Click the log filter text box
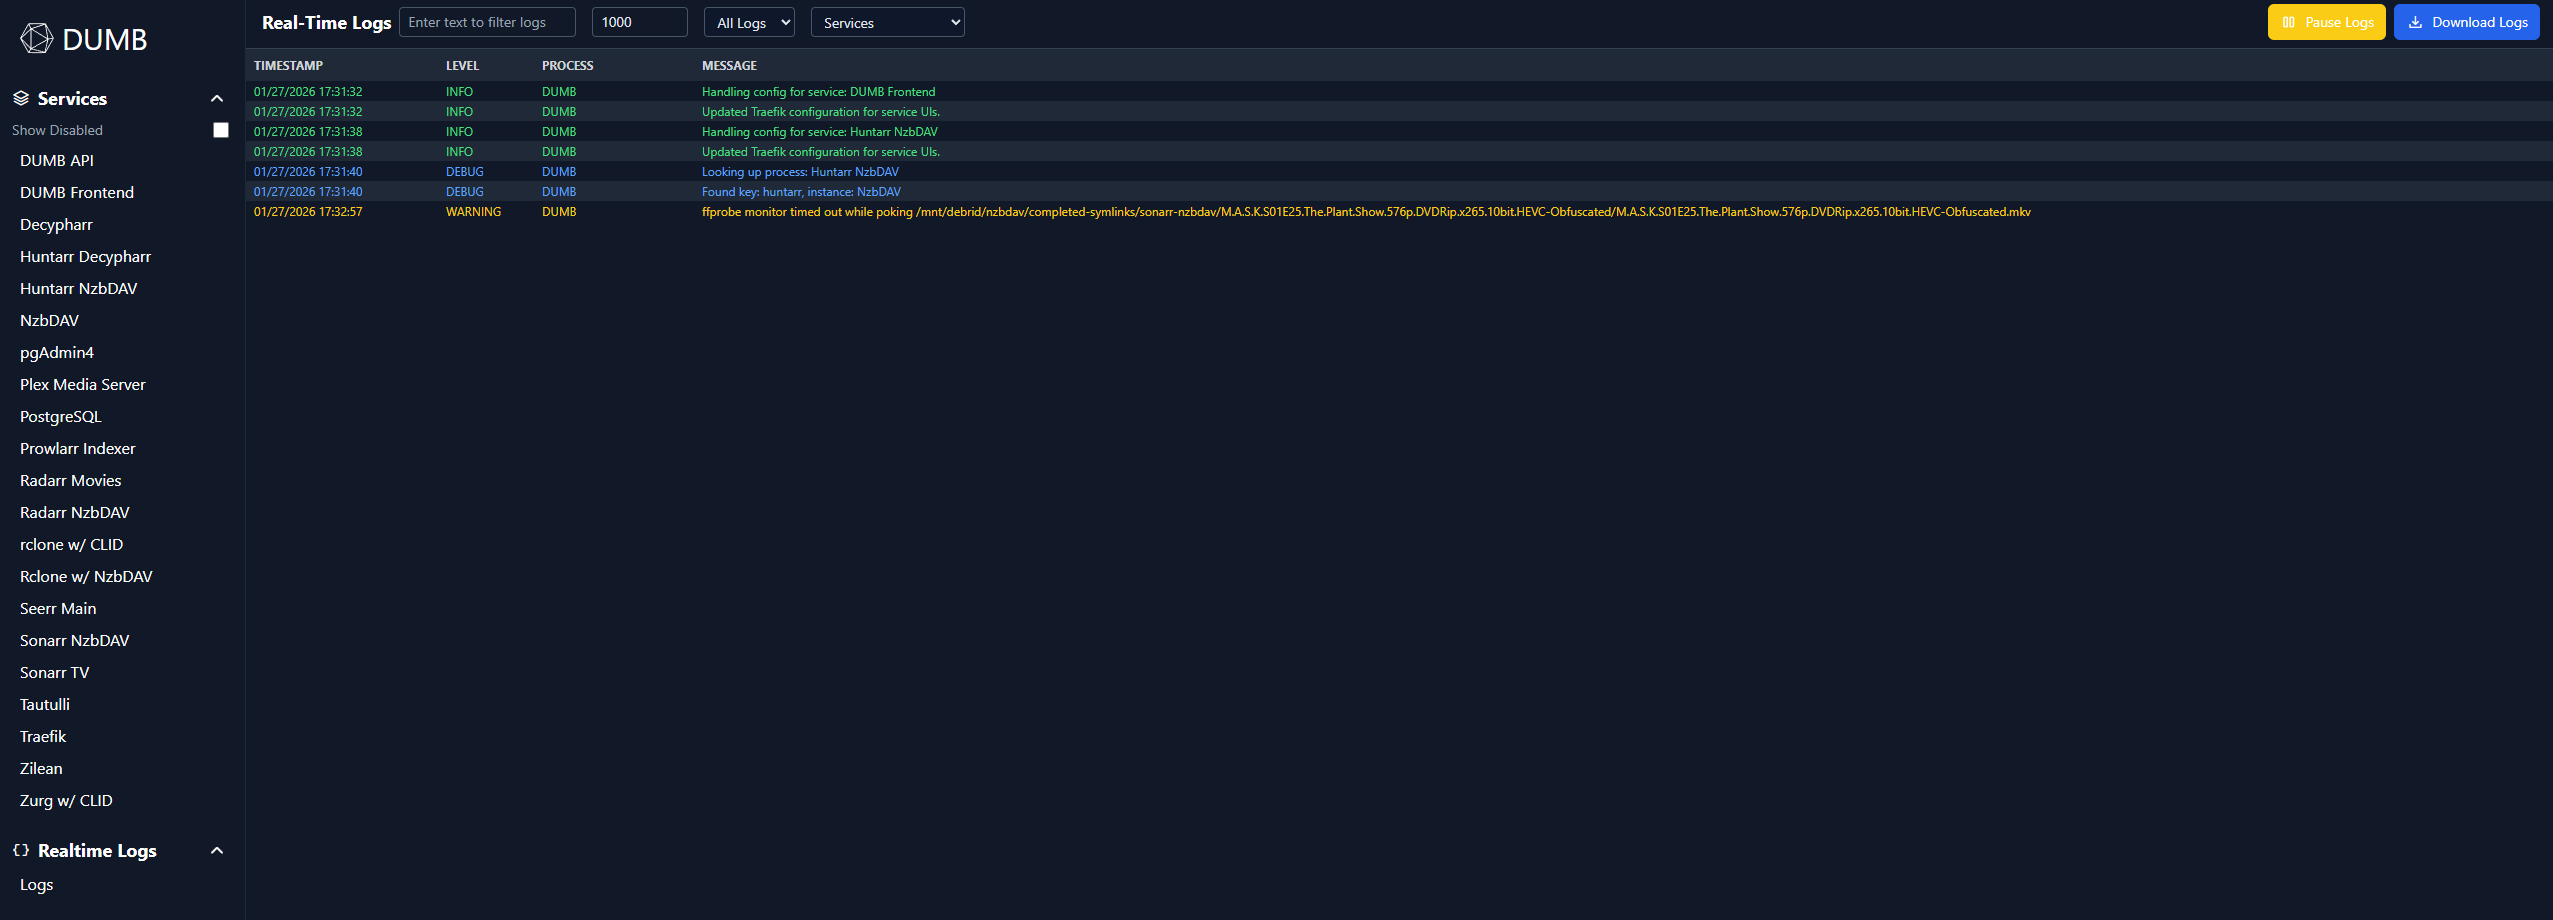 487,21
